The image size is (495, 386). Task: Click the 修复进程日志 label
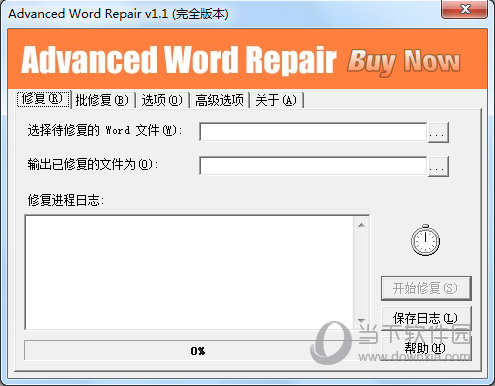click(66, 200)
